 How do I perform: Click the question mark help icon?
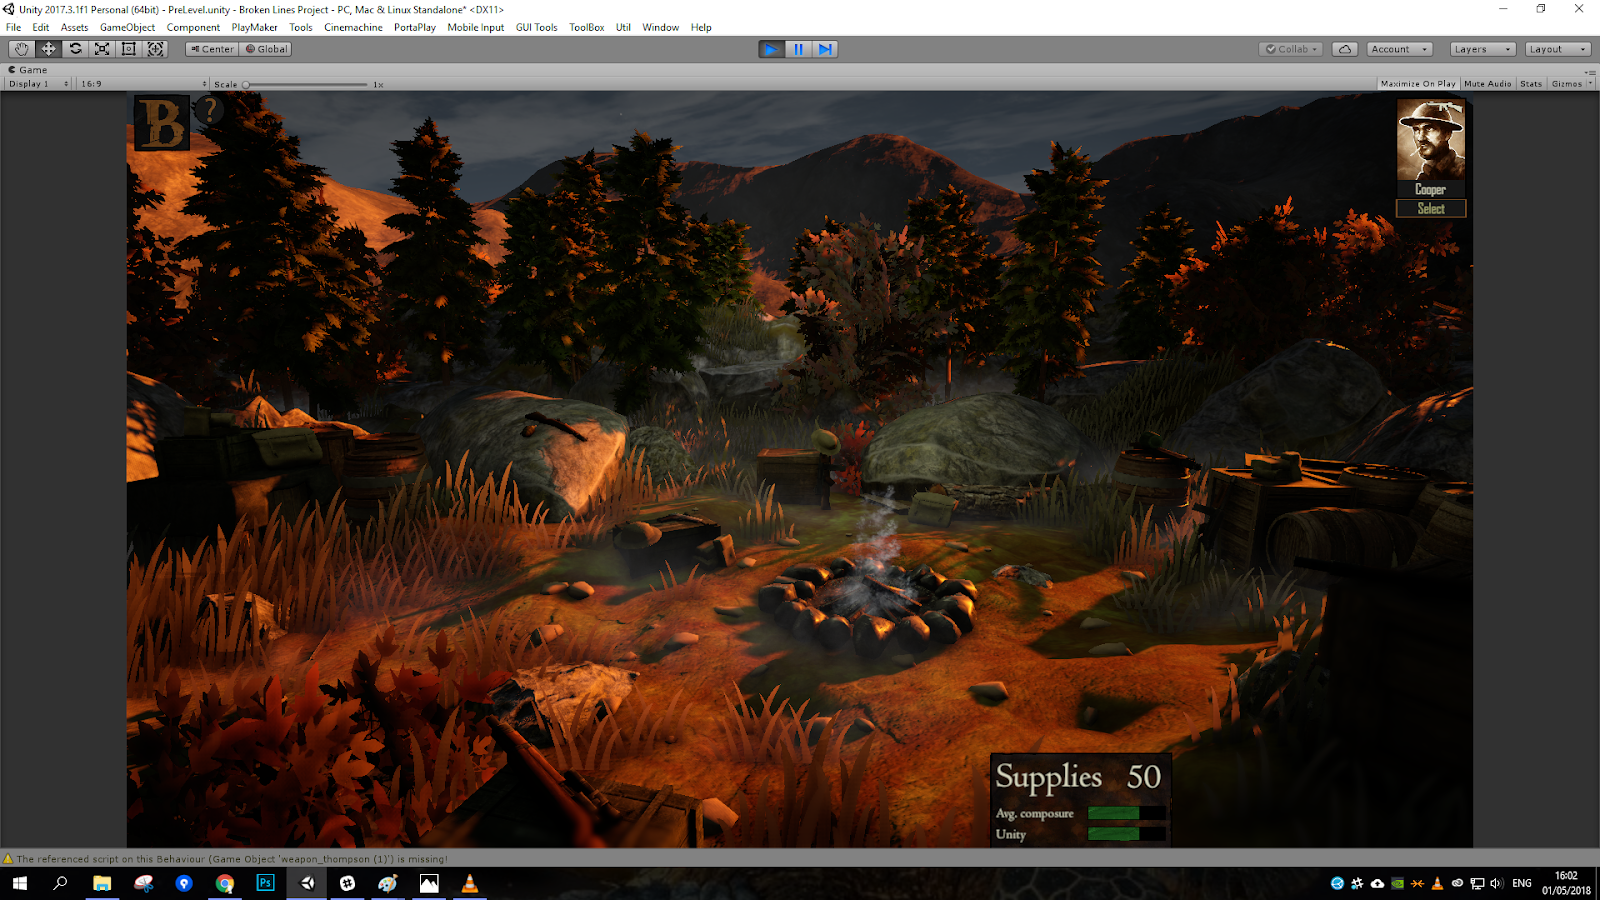tap(209, 110)
